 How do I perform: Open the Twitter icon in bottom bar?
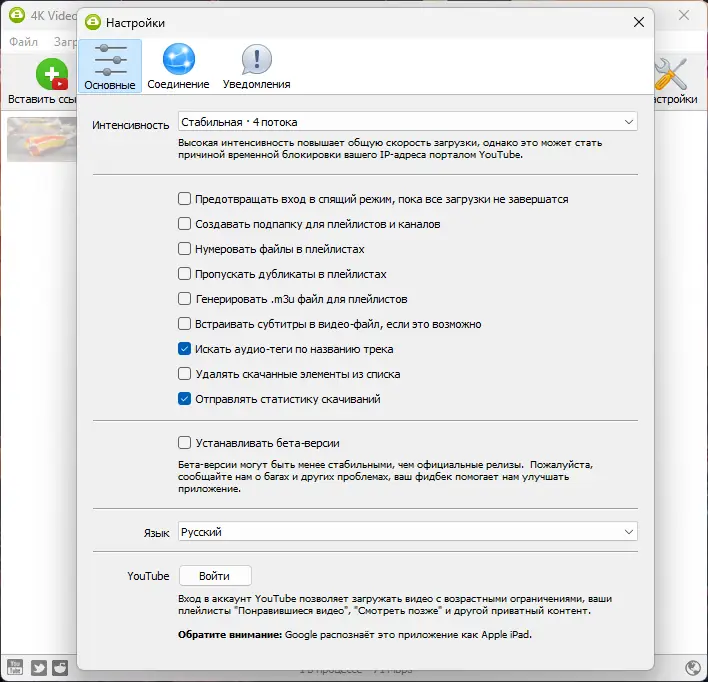click(38, 667)
